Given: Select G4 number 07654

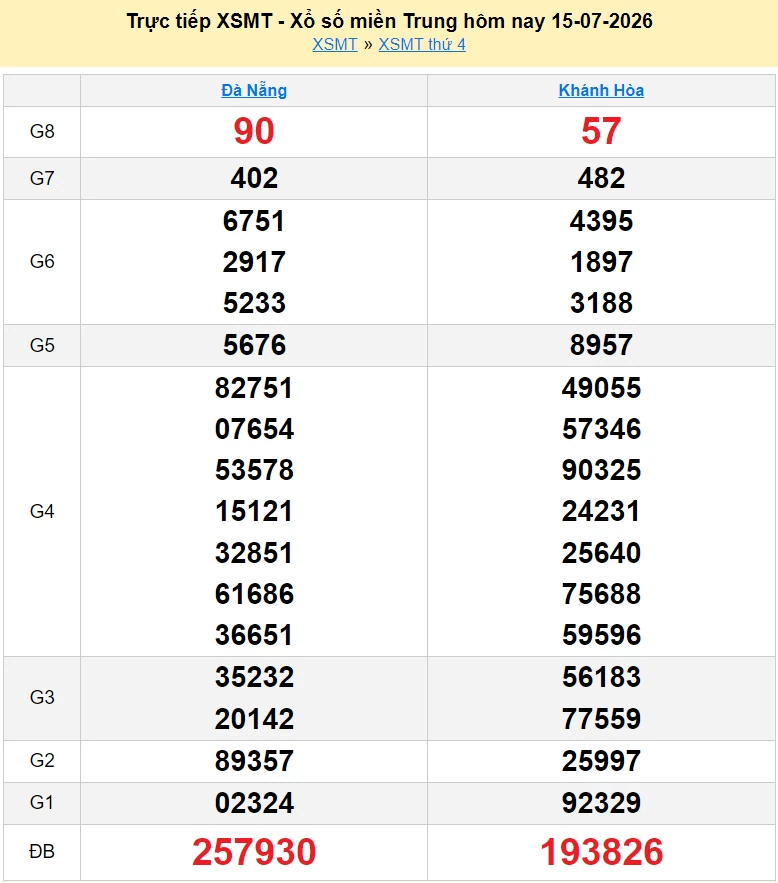Looking at the screenshot, I should pos(254,429).
